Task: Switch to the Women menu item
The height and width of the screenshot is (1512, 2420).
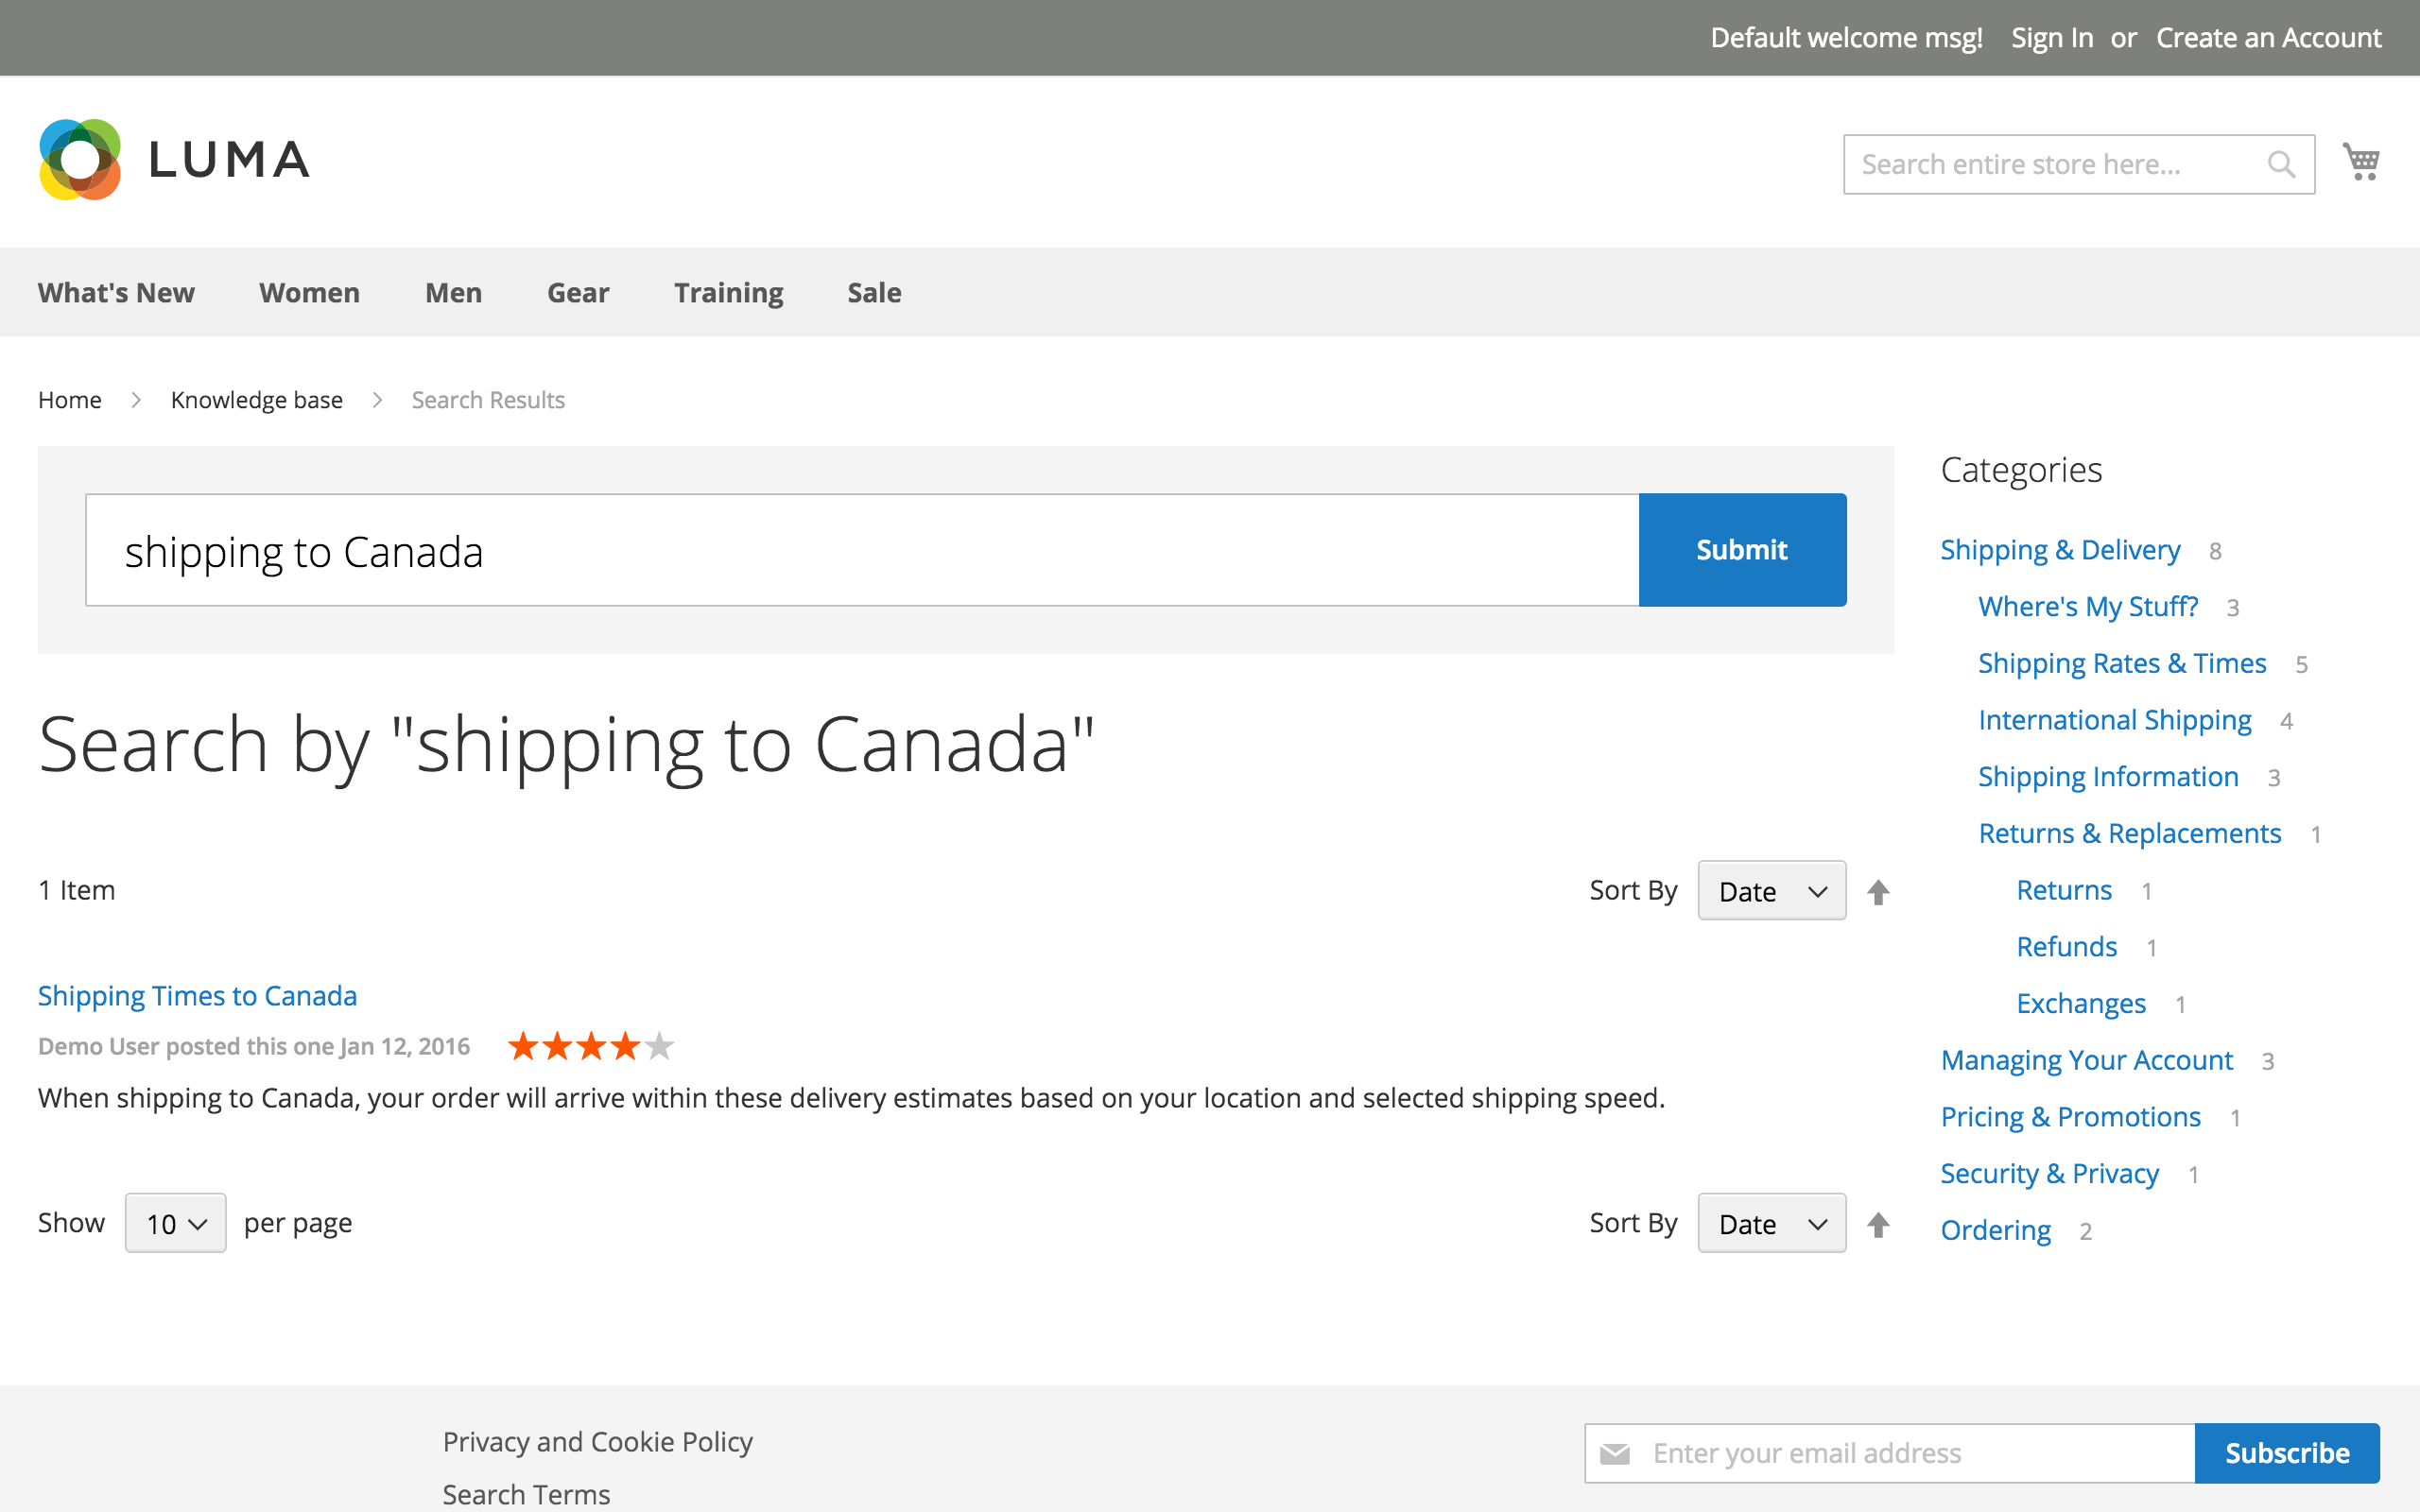Action: click(309, 292)
